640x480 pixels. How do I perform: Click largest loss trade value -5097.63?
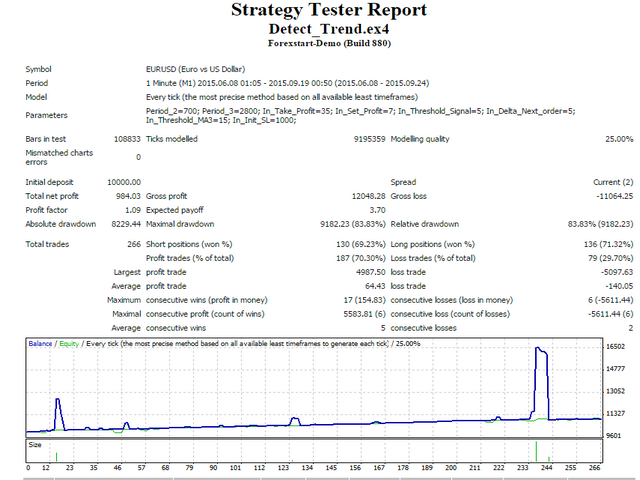(617, 272)
